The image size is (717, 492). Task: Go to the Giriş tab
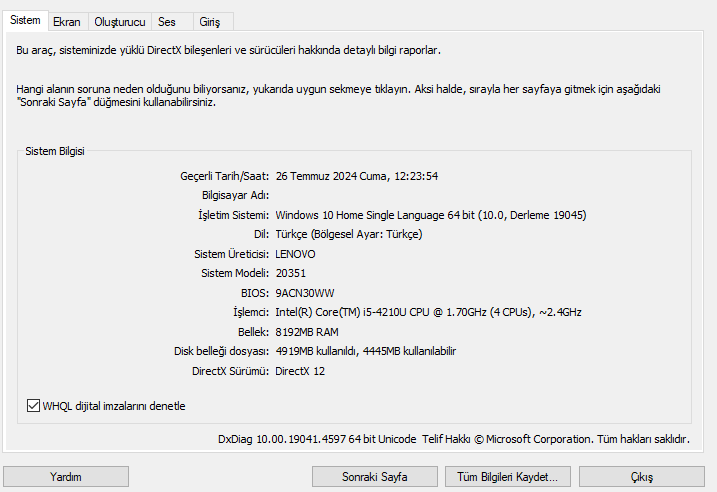[210, 21]
